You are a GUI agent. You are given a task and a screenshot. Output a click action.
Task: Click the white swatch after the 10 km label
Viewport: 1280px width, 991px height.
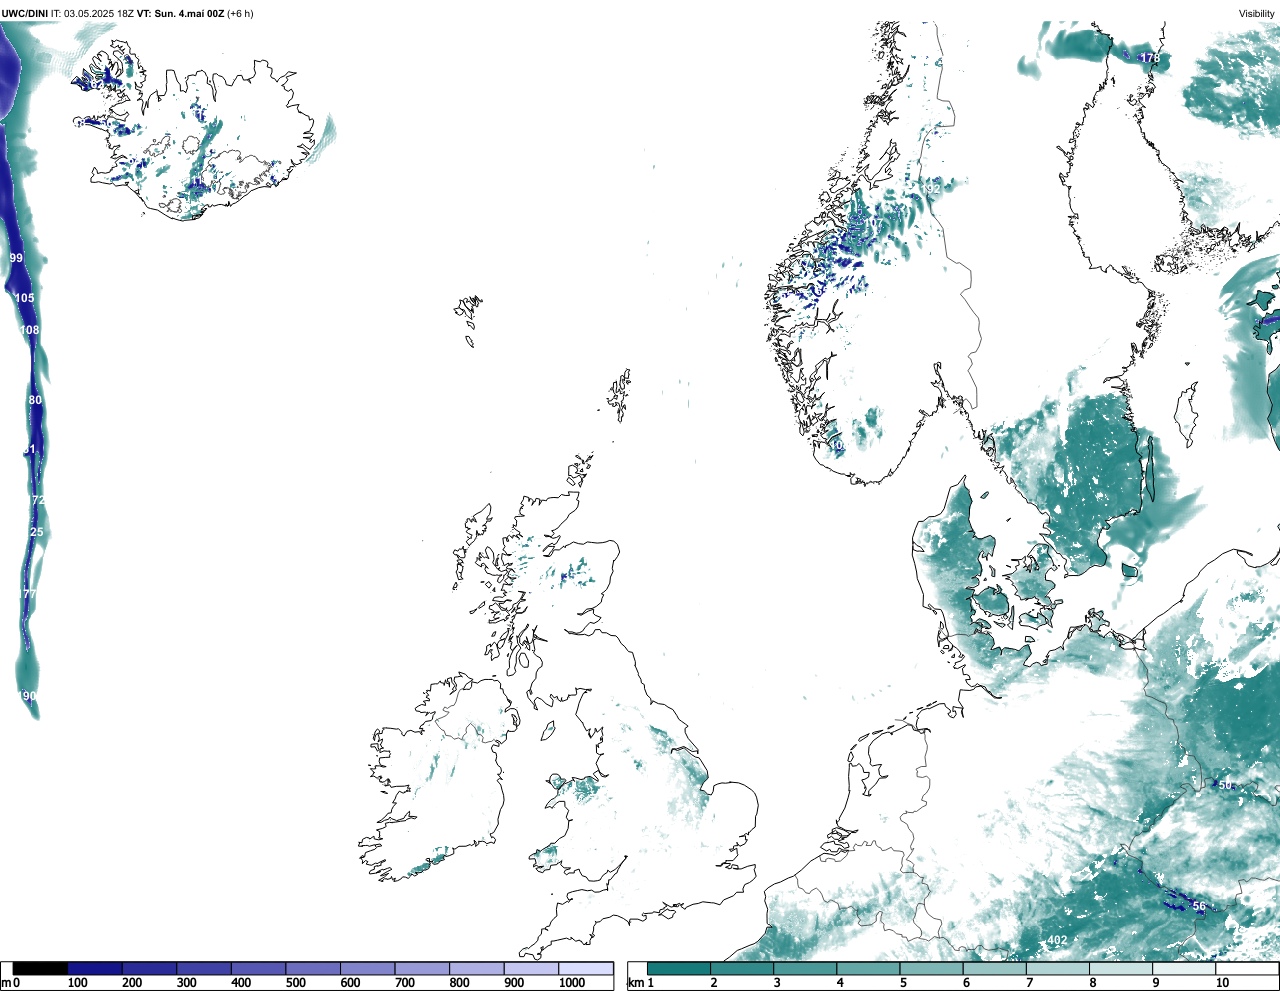[x=1246, y=968]
